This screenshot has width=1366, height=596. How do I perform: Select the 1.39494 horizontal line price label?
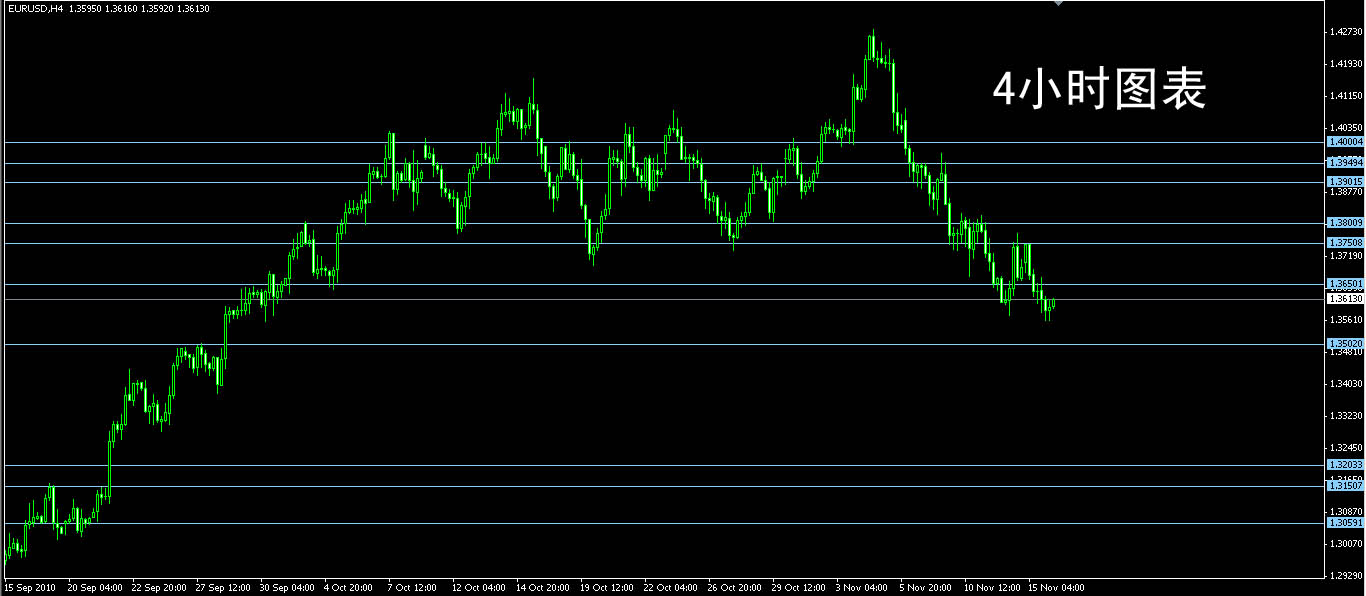point(1345,162)
